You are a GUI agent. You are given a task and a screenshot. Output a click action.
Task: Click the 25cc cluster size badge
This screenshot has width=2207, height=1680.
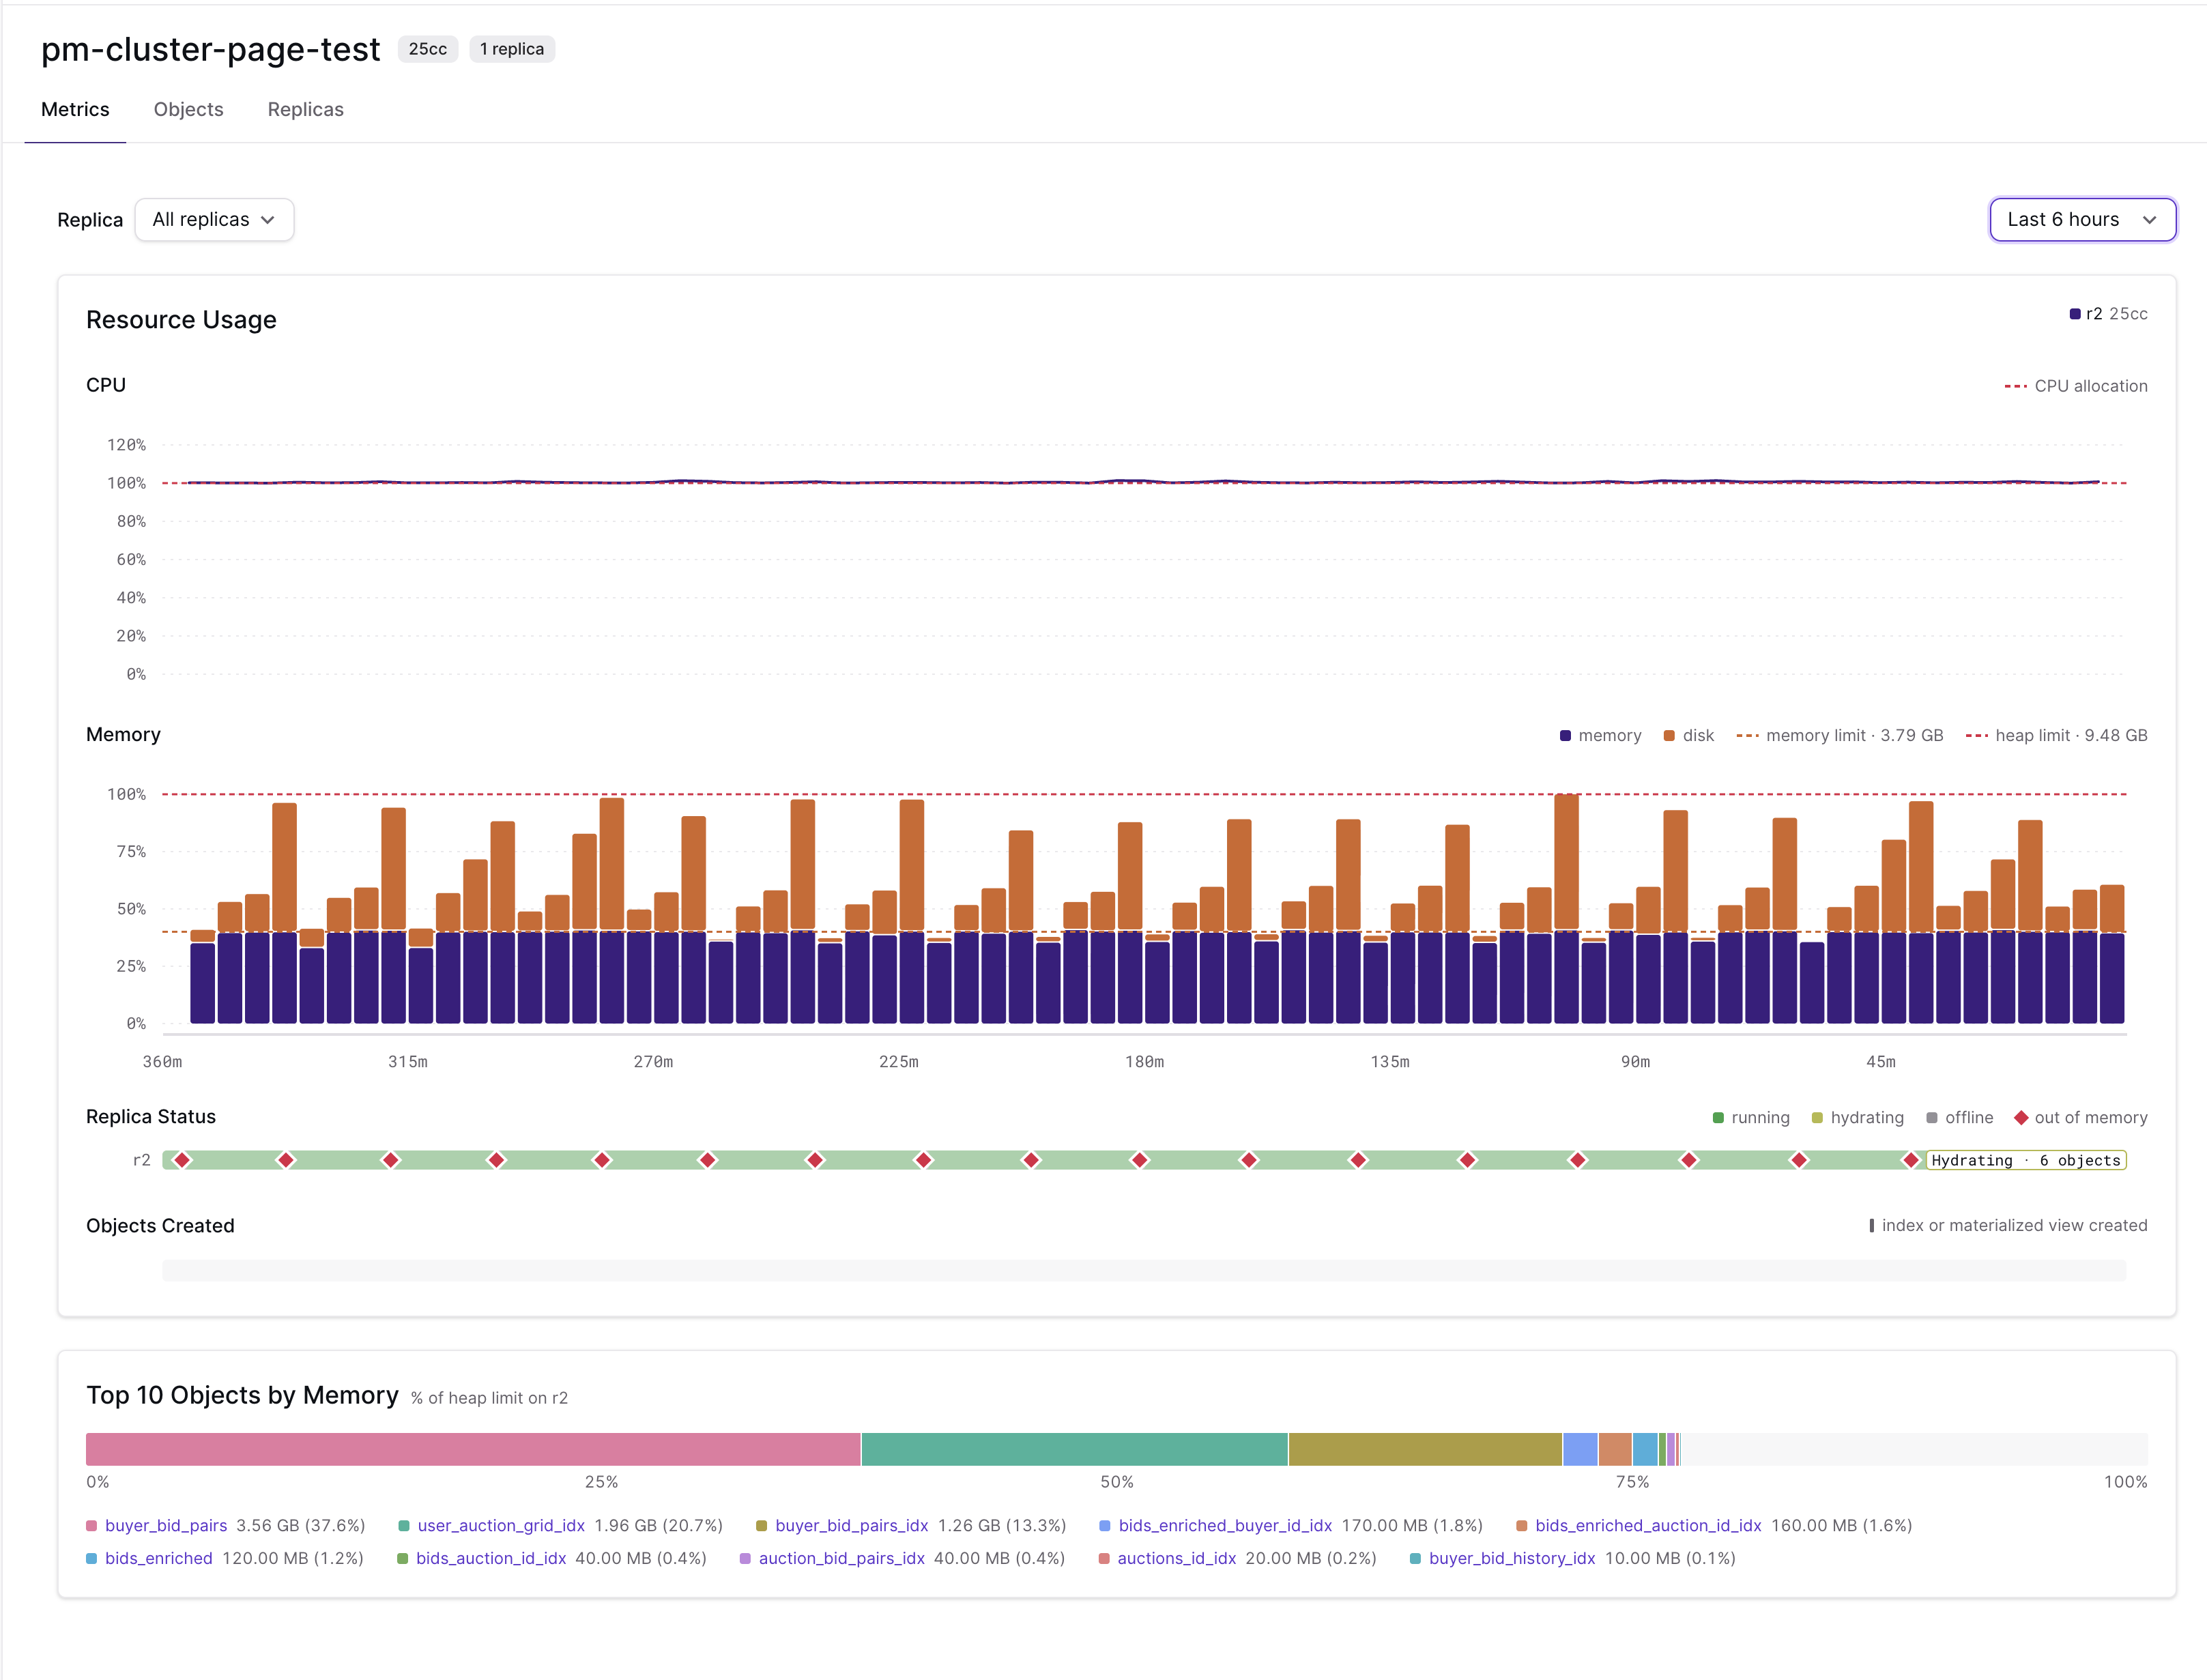click(x=427, y=49)
